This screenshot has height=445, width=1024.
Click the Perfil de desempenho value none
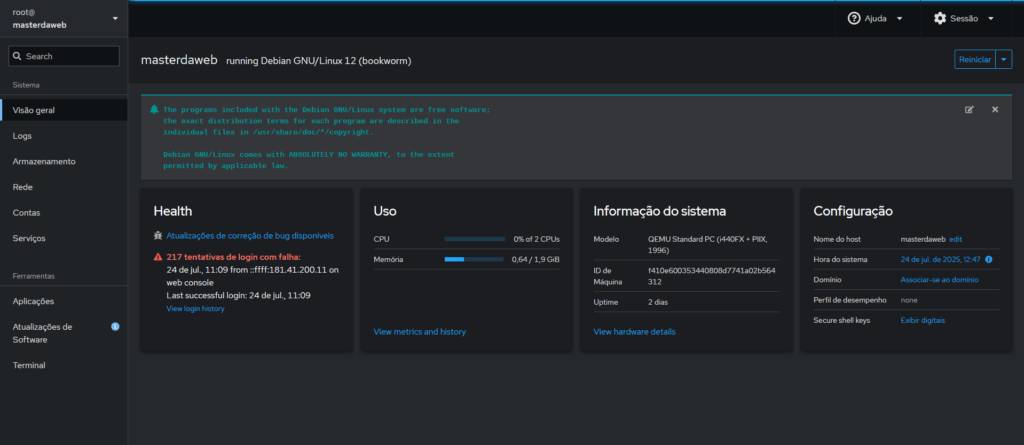tap(909, 300)
